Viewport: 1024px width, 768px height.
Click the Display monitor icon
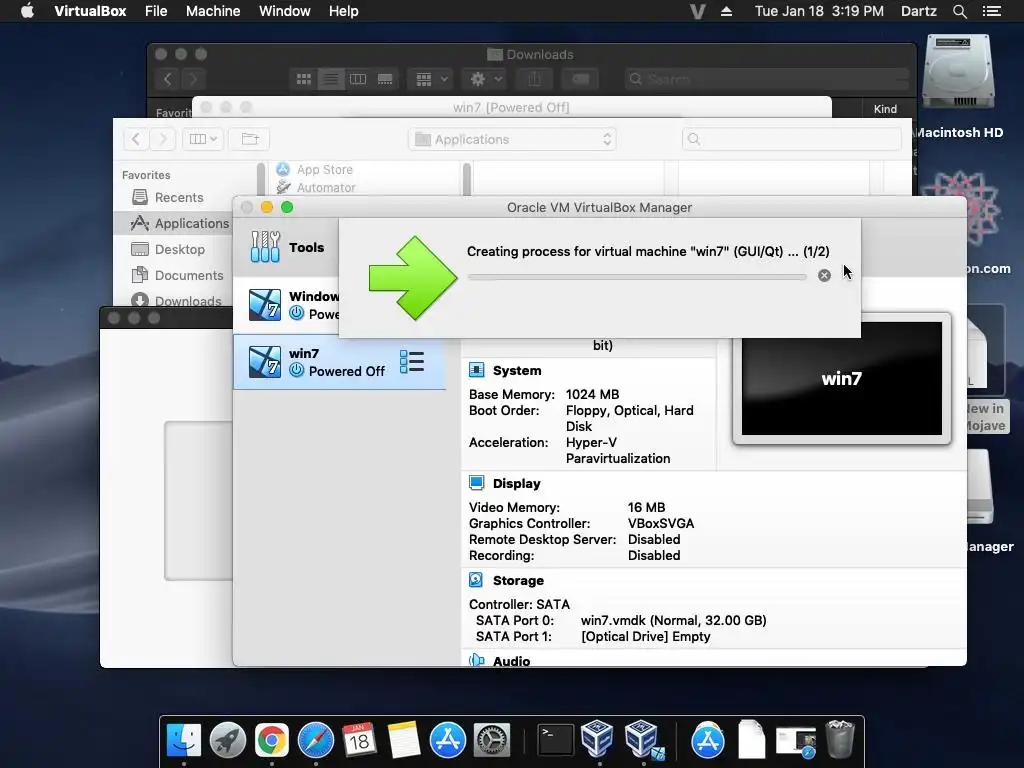point(477,483)
